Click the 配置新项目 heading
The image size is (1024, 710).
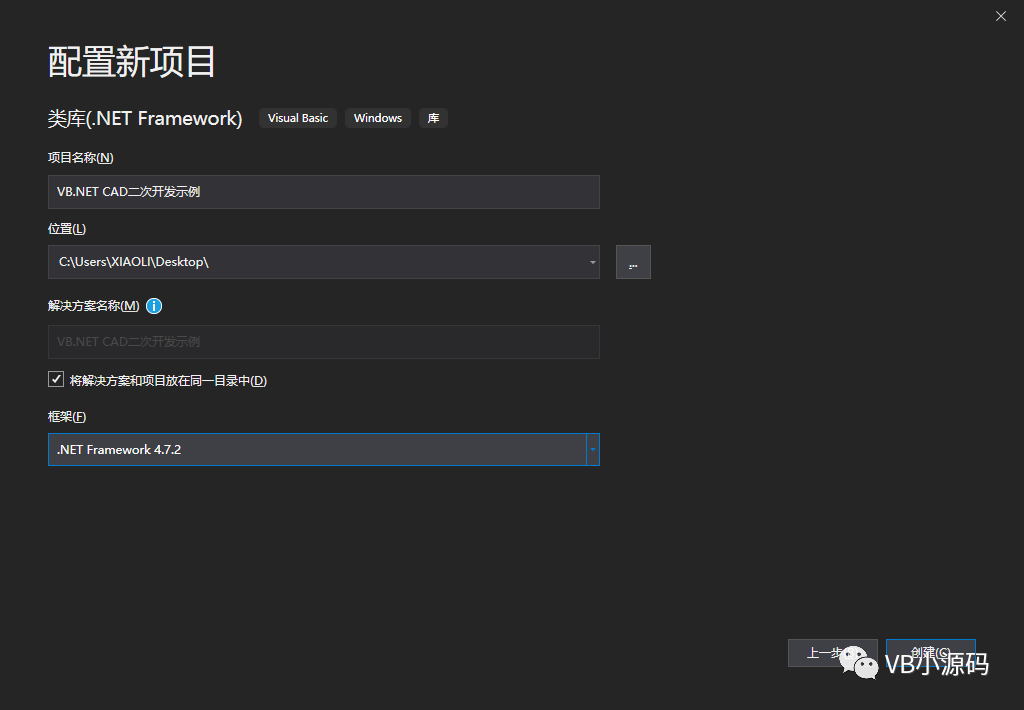point(131,62)
